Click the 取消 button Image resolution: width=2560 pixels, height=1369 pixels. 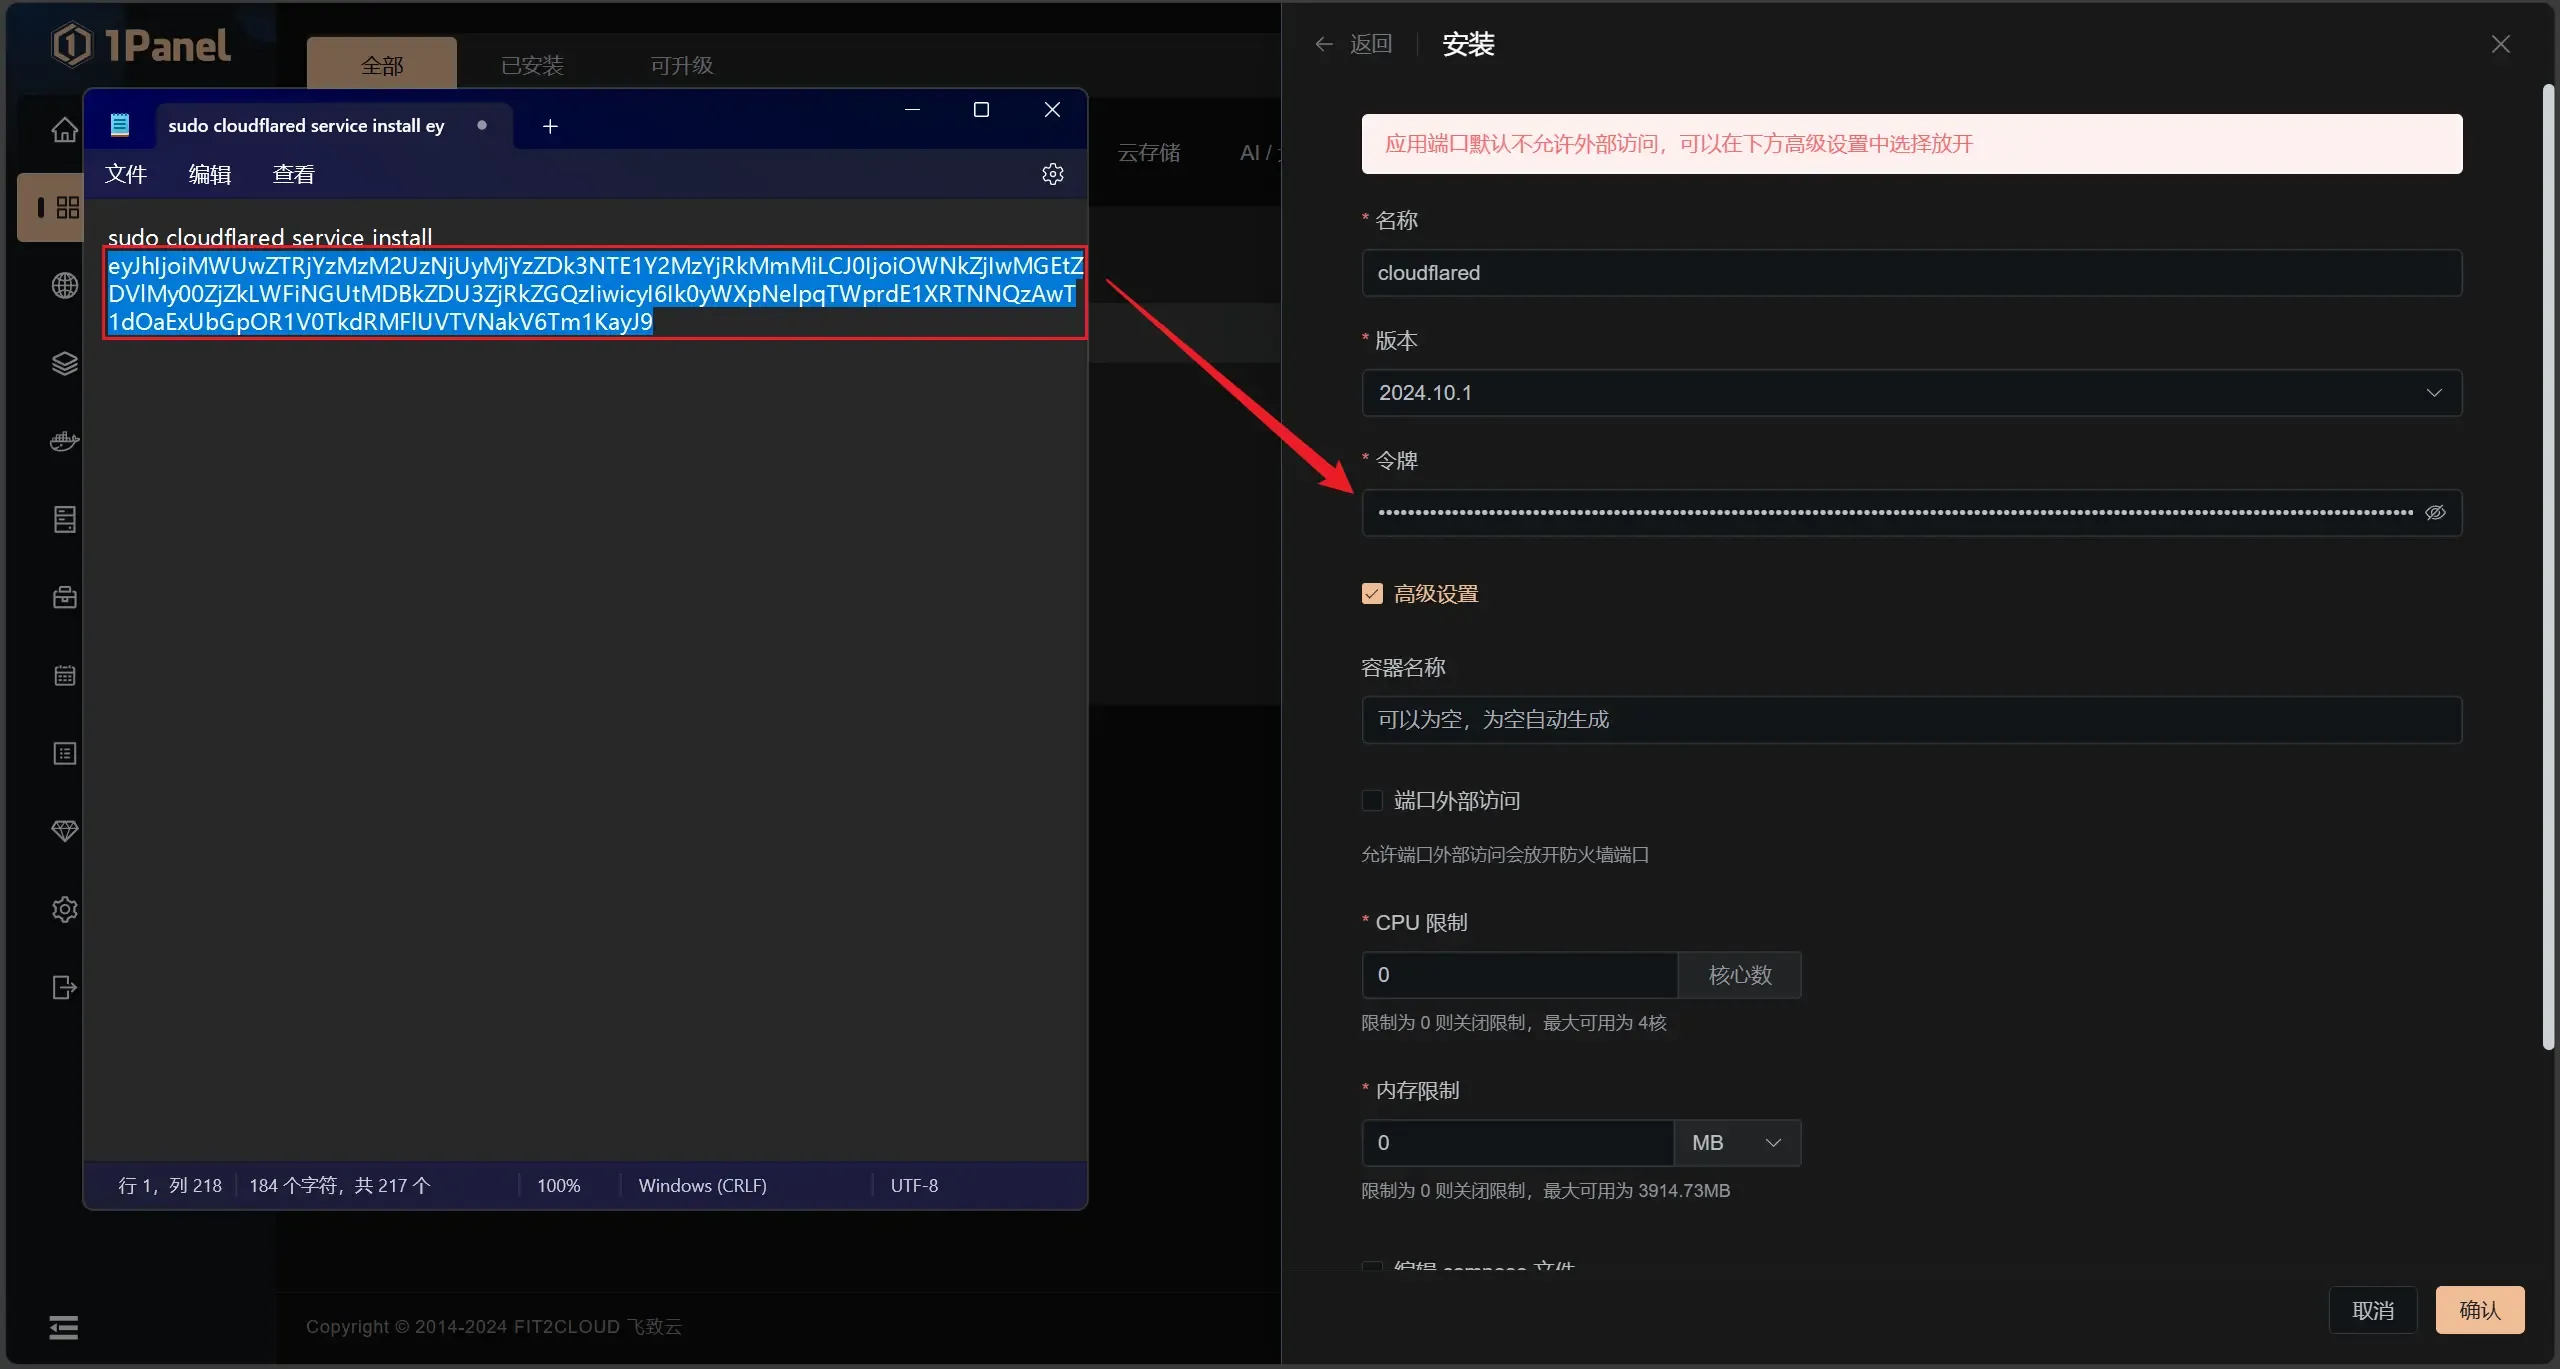click(x=2372, y=1310)
